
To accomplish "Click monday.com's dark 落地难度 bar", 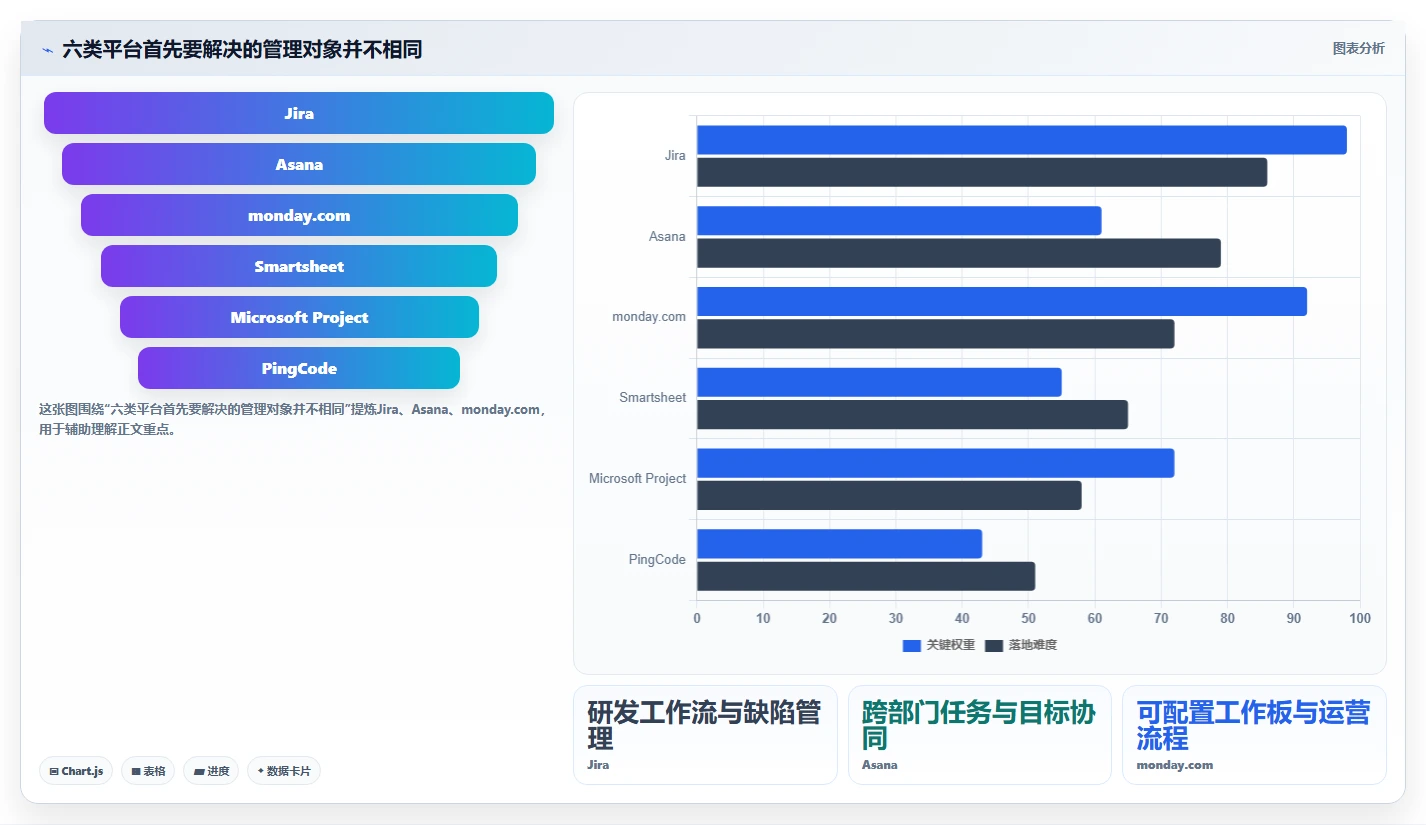I will [x=936, y=333].
